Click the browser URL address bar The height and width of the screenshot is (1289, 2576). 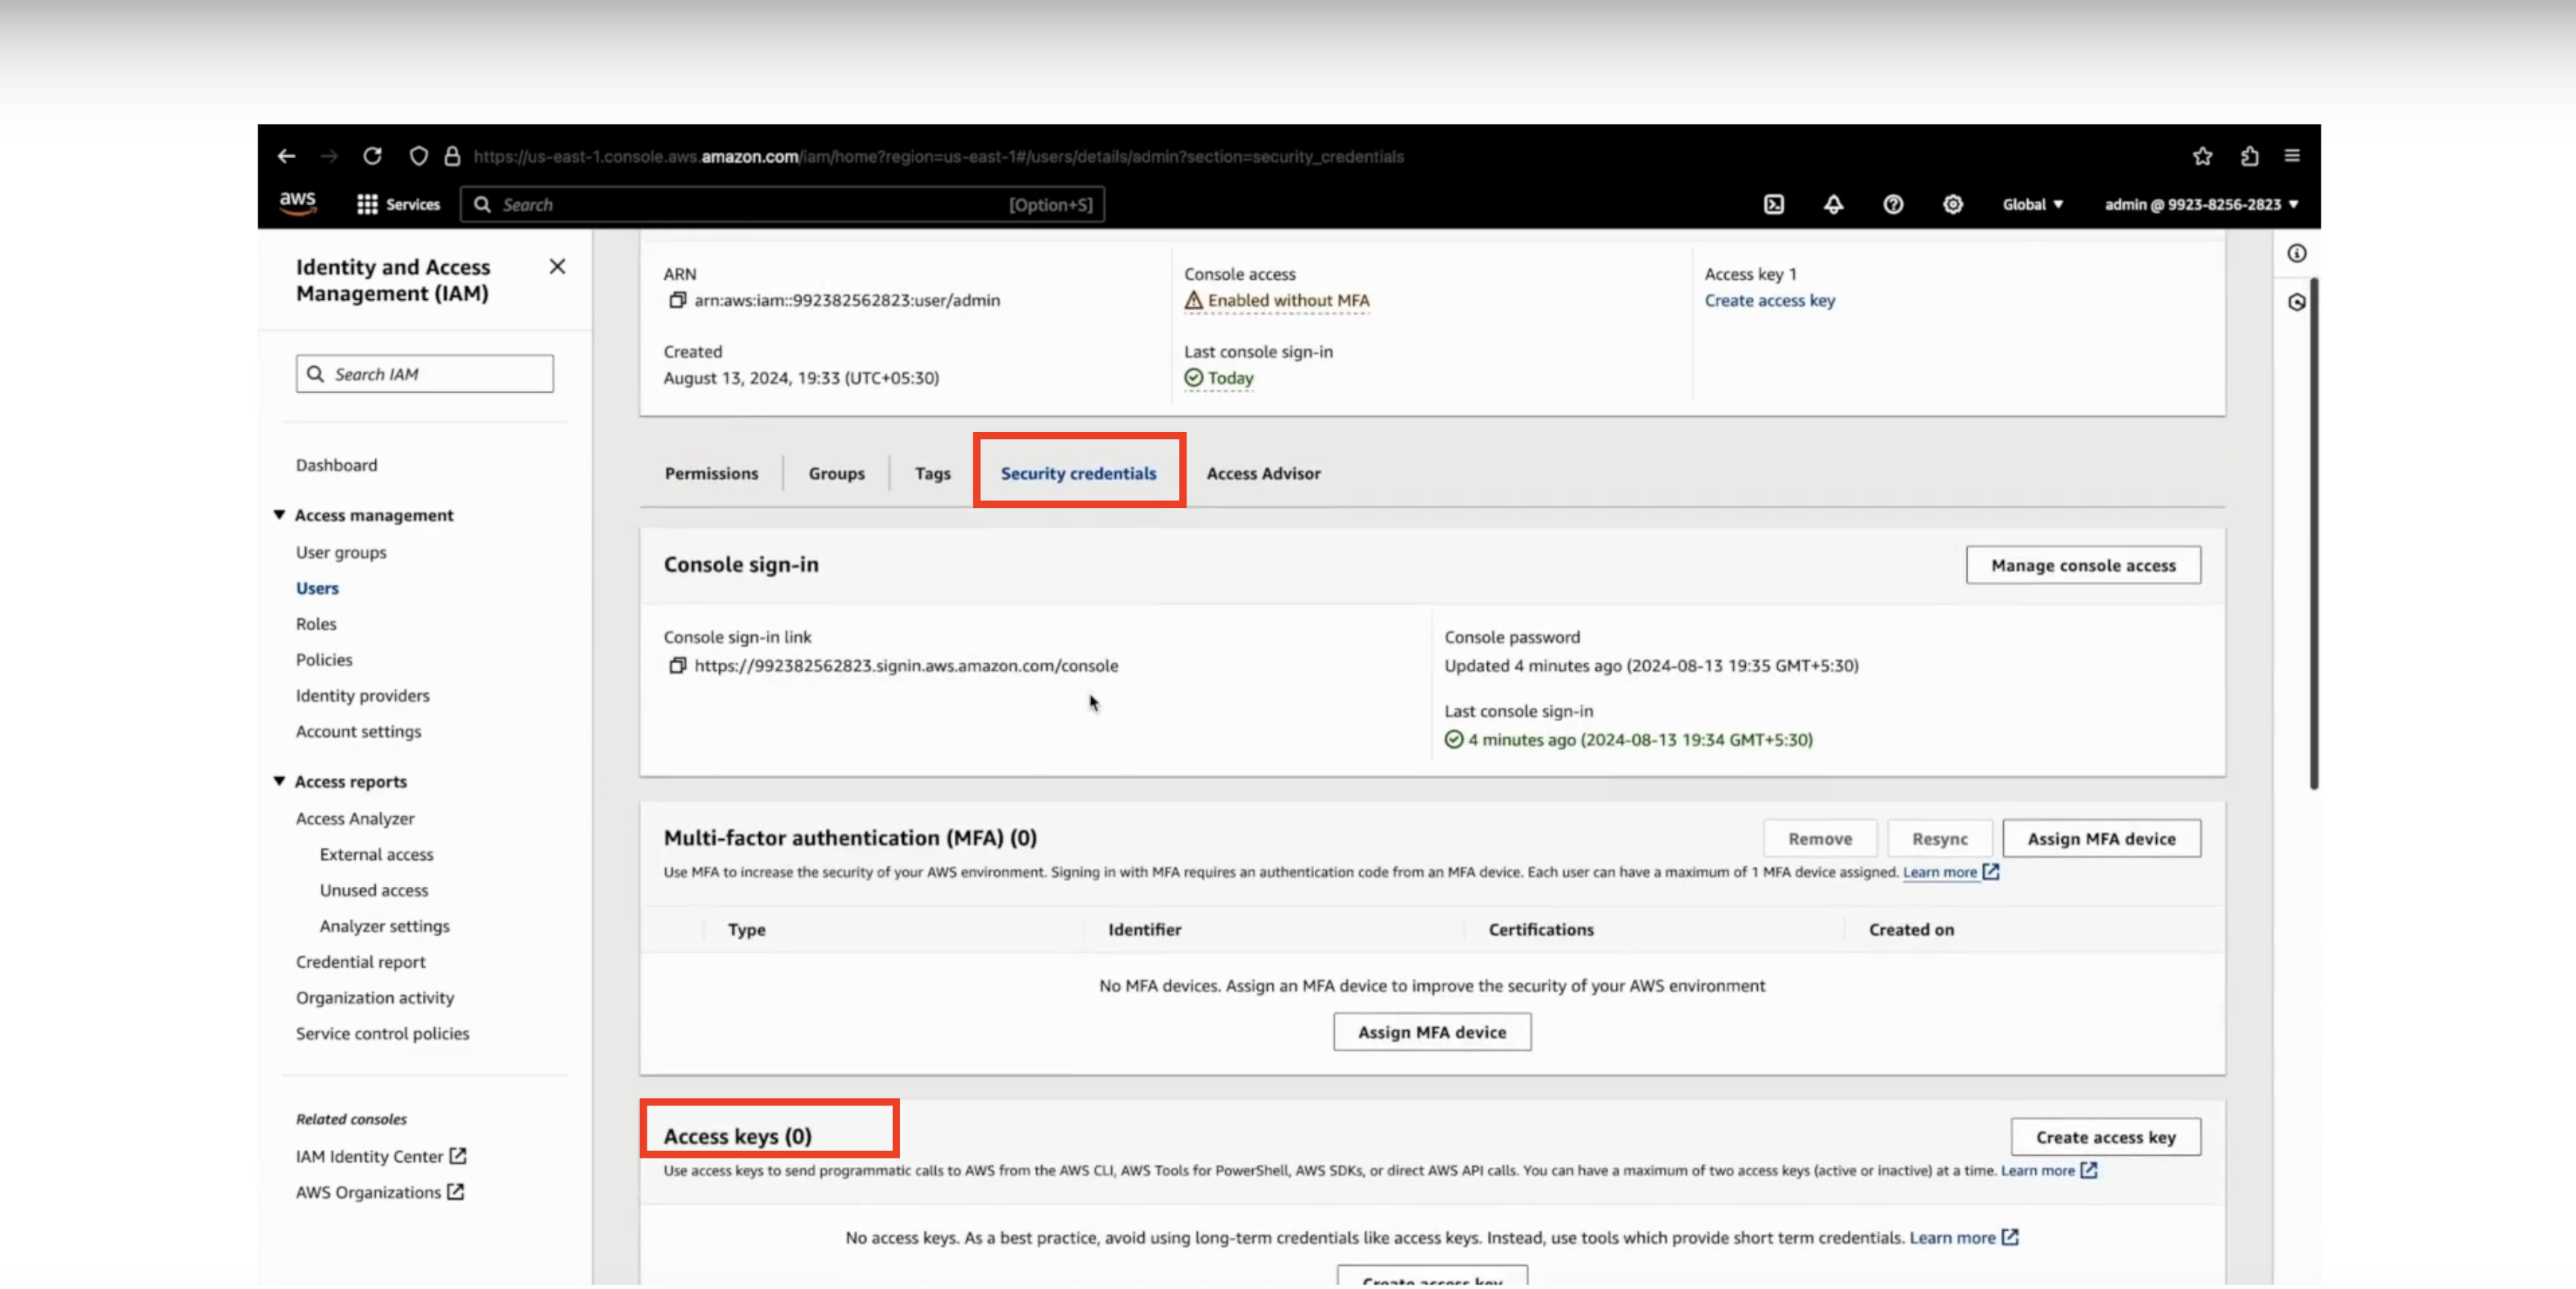(x=938, y=156)
